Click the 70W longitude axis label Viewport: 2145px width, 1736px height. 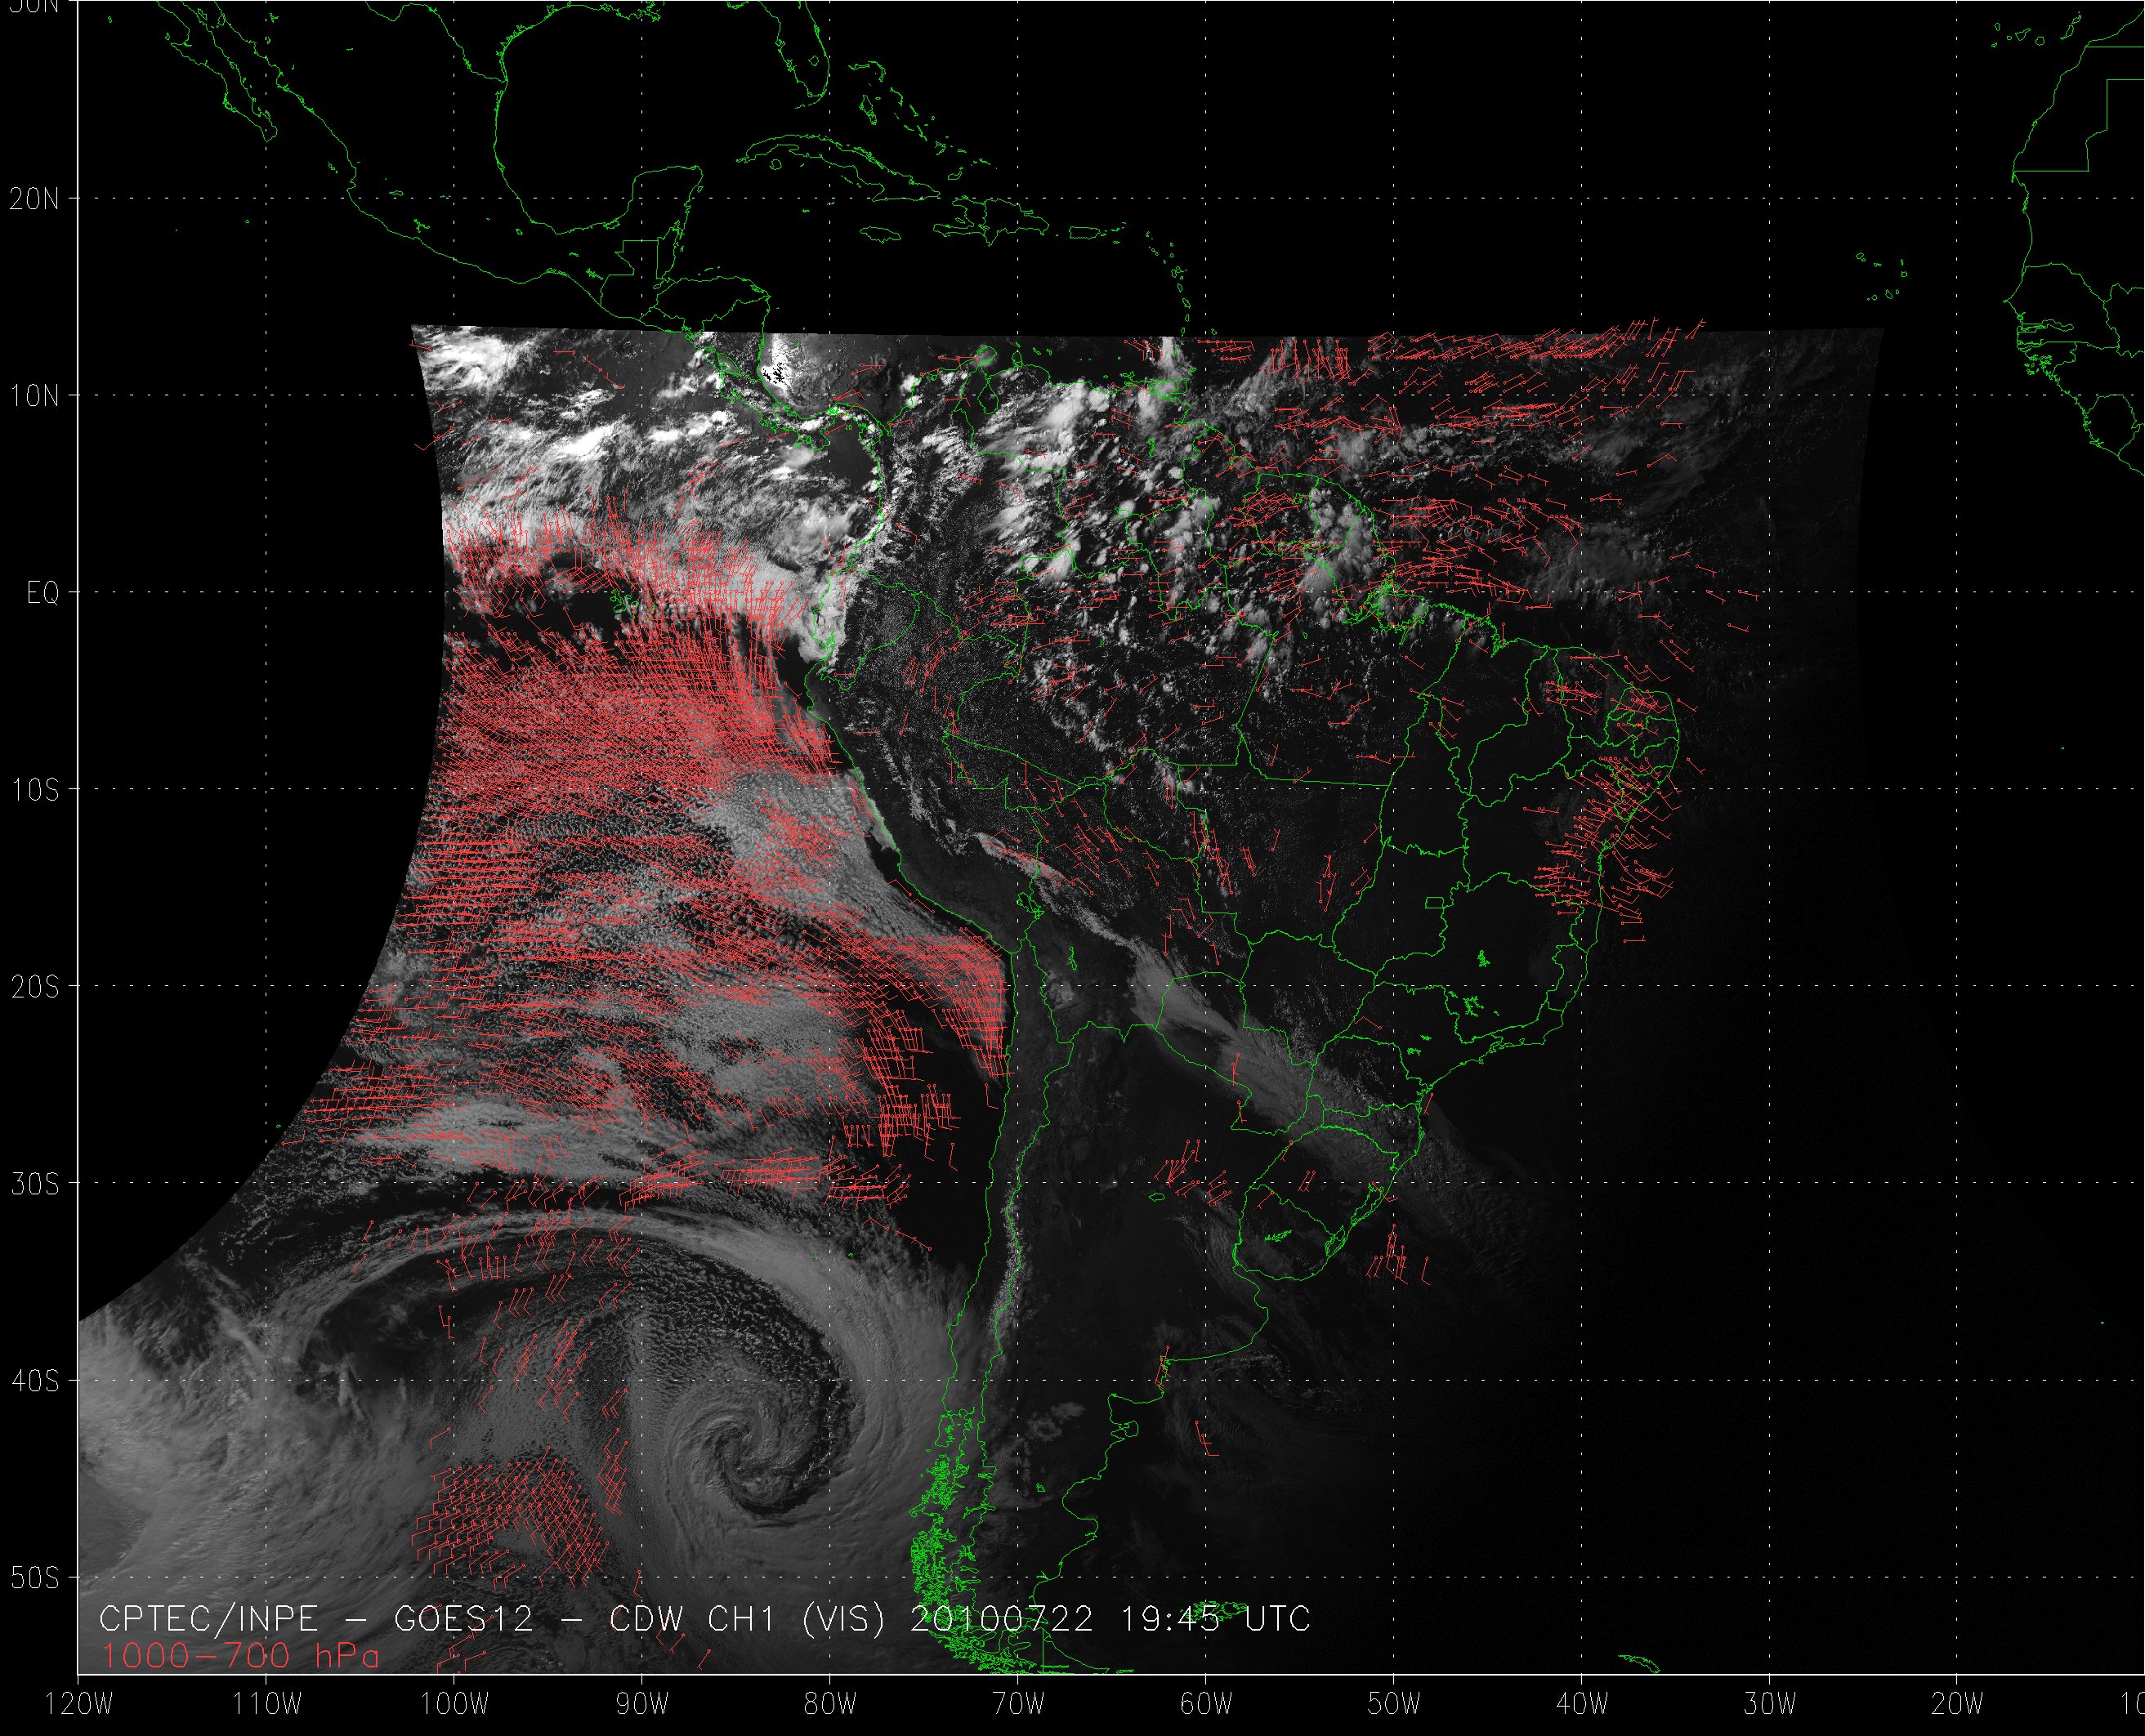[1018, 1704]
